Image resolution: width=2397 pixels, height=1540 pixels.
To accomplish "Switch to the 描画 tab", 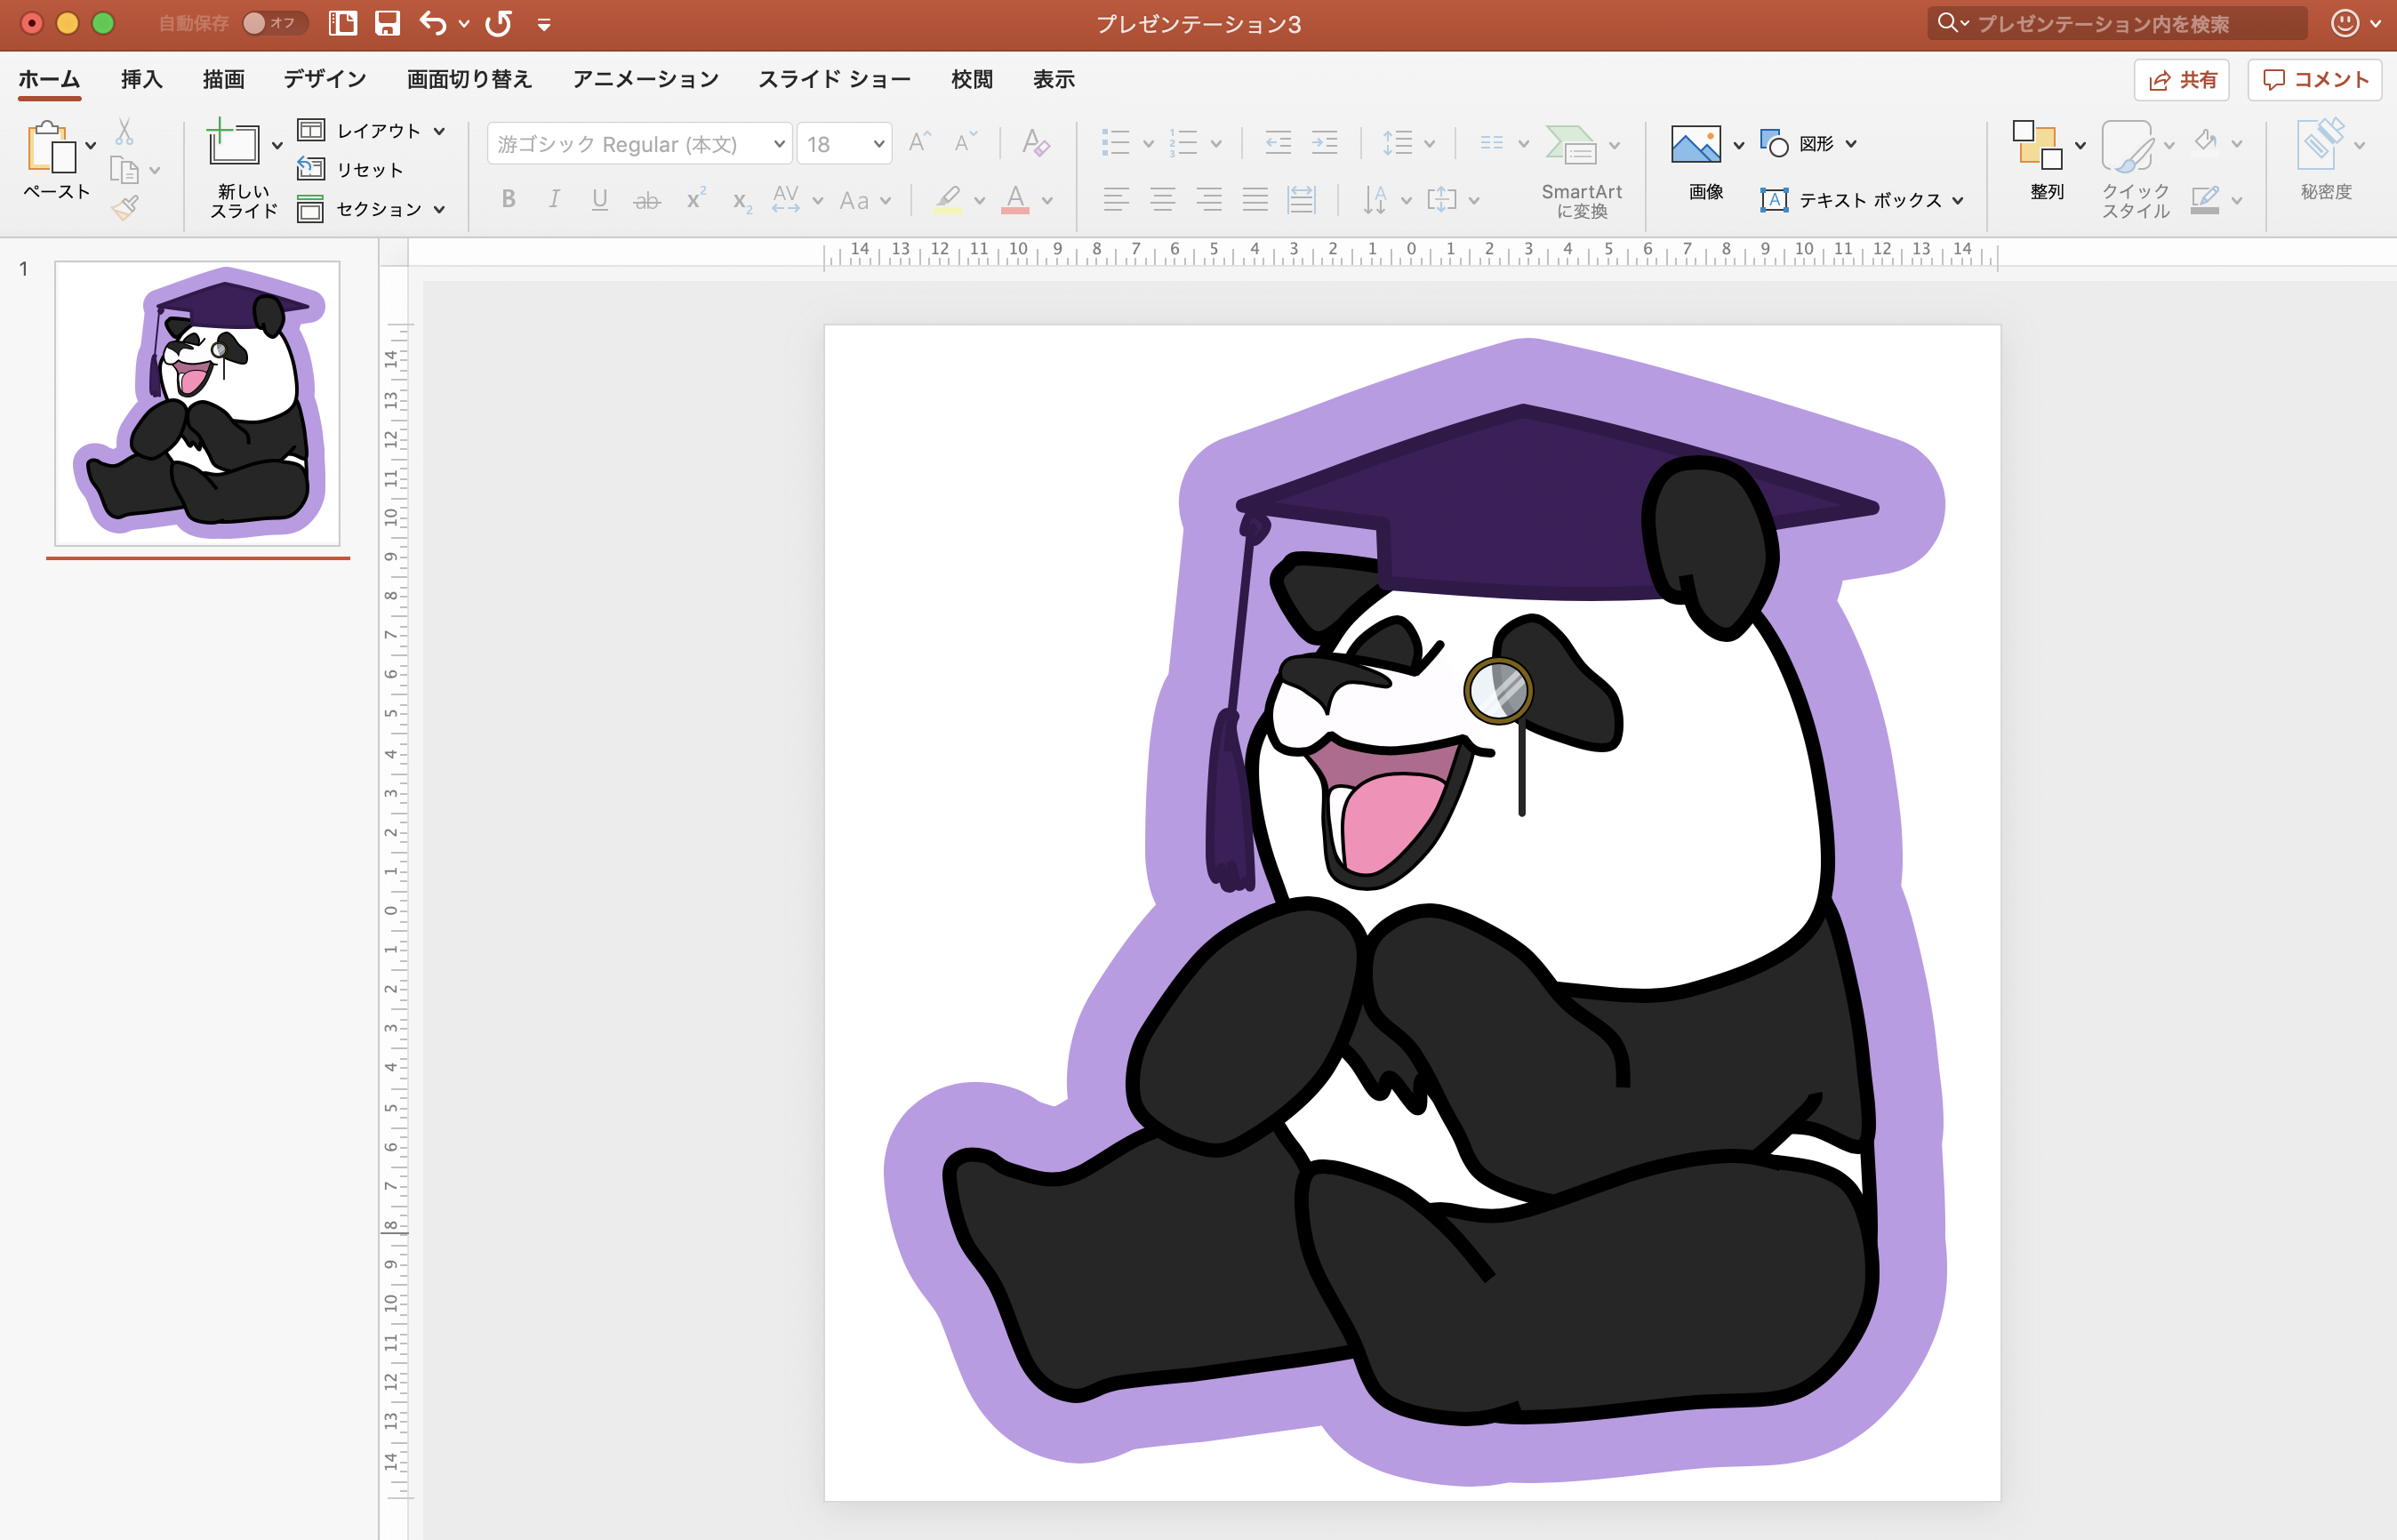I will pos(223,79).
